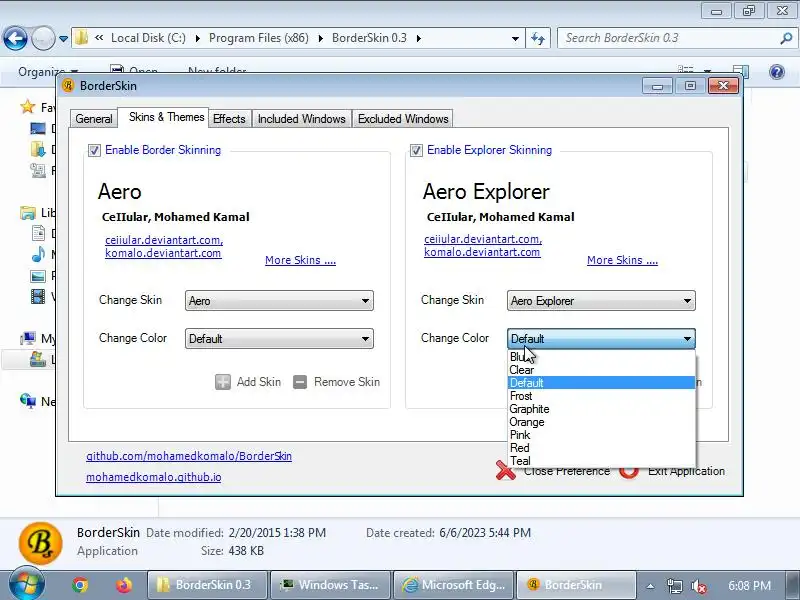Click the muted volume tray icon
This screenshot has height=600, width=800.
point(698,586)
